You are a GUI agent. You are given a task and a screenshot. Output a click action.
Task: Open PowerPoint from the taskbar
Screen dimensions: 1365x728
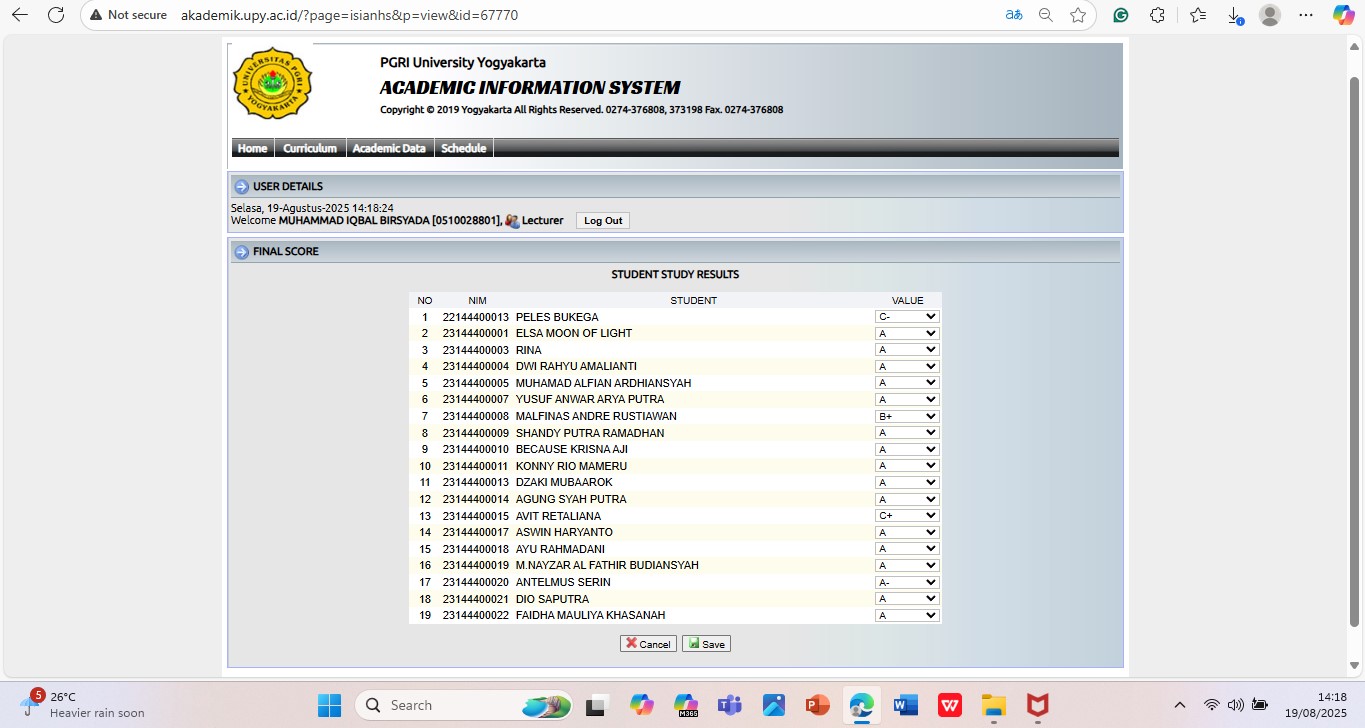click(817, 705)
